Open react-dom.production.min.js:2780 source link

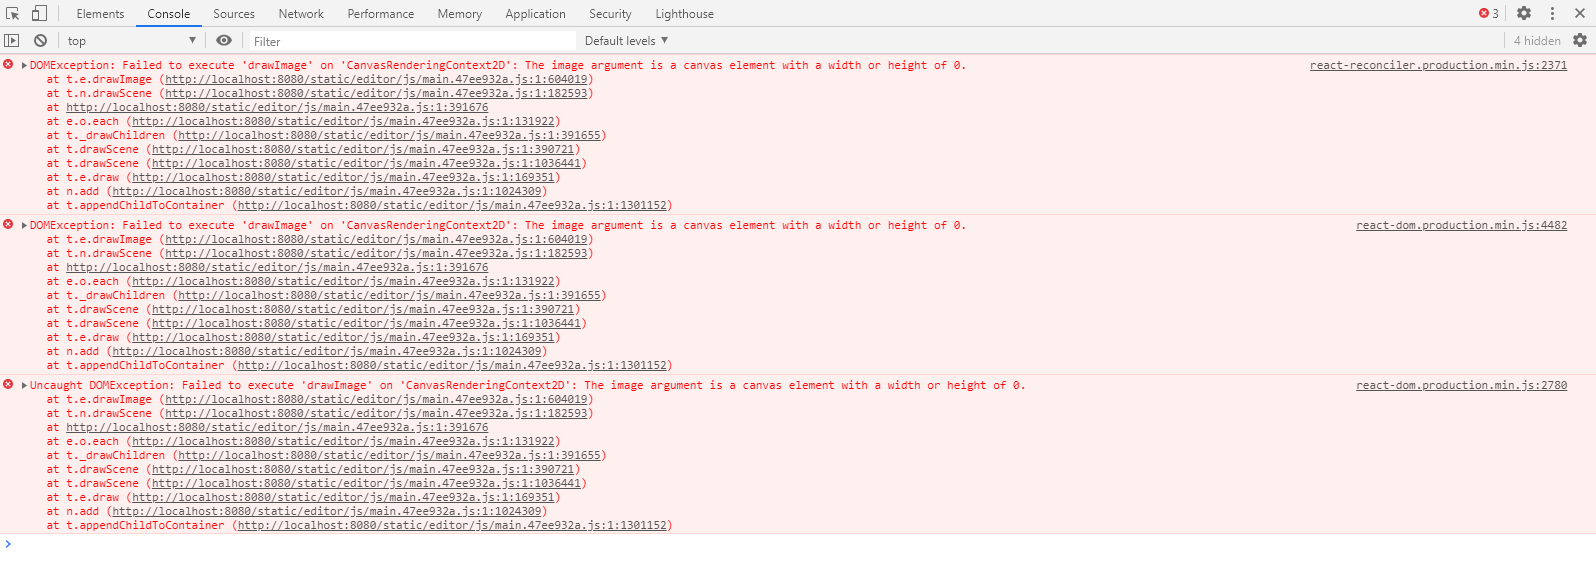[1461, 385]
